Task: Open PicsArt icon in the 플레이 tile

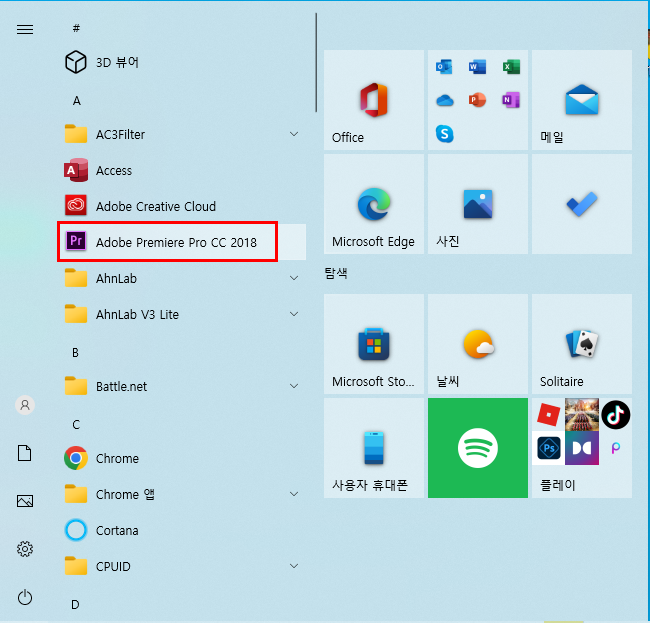Action: pos(616,448)
